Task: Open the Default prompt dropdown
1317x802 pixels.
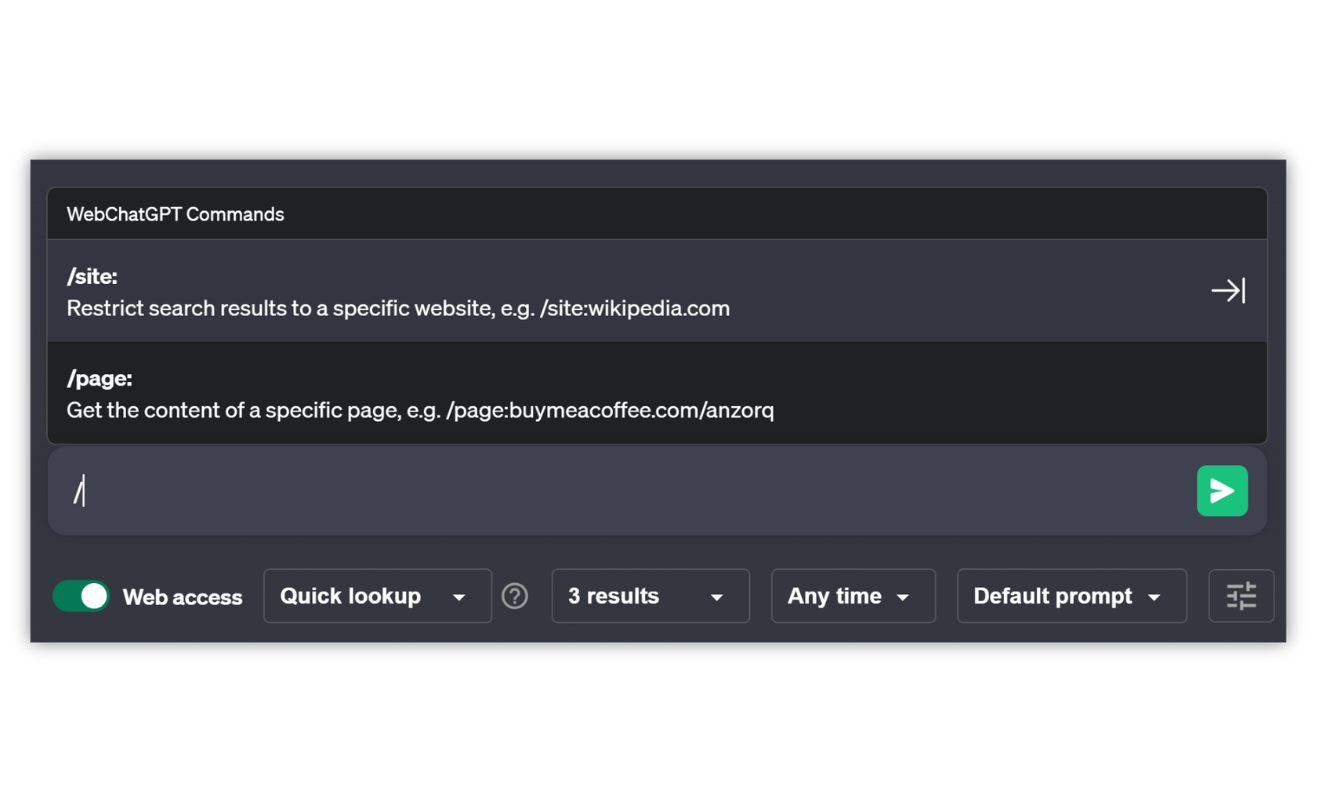Action: point(1071,596)
